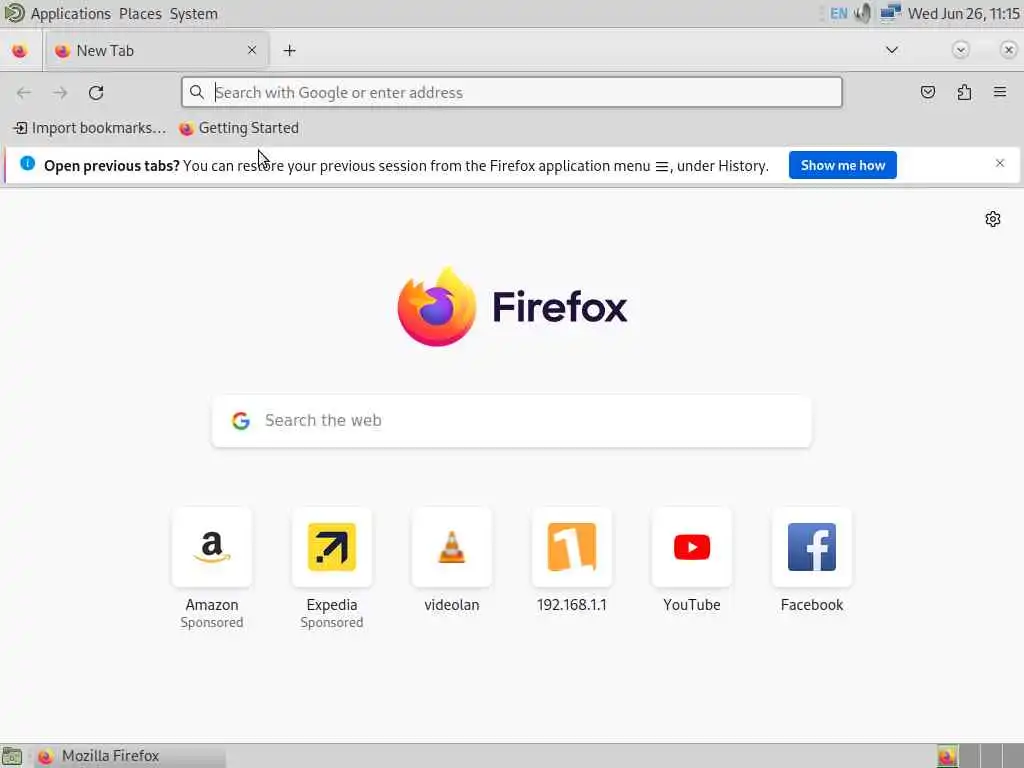The width and height of the screenshot is (1024, 768).
Task: Select the New Tab tab
Action: 157,50
